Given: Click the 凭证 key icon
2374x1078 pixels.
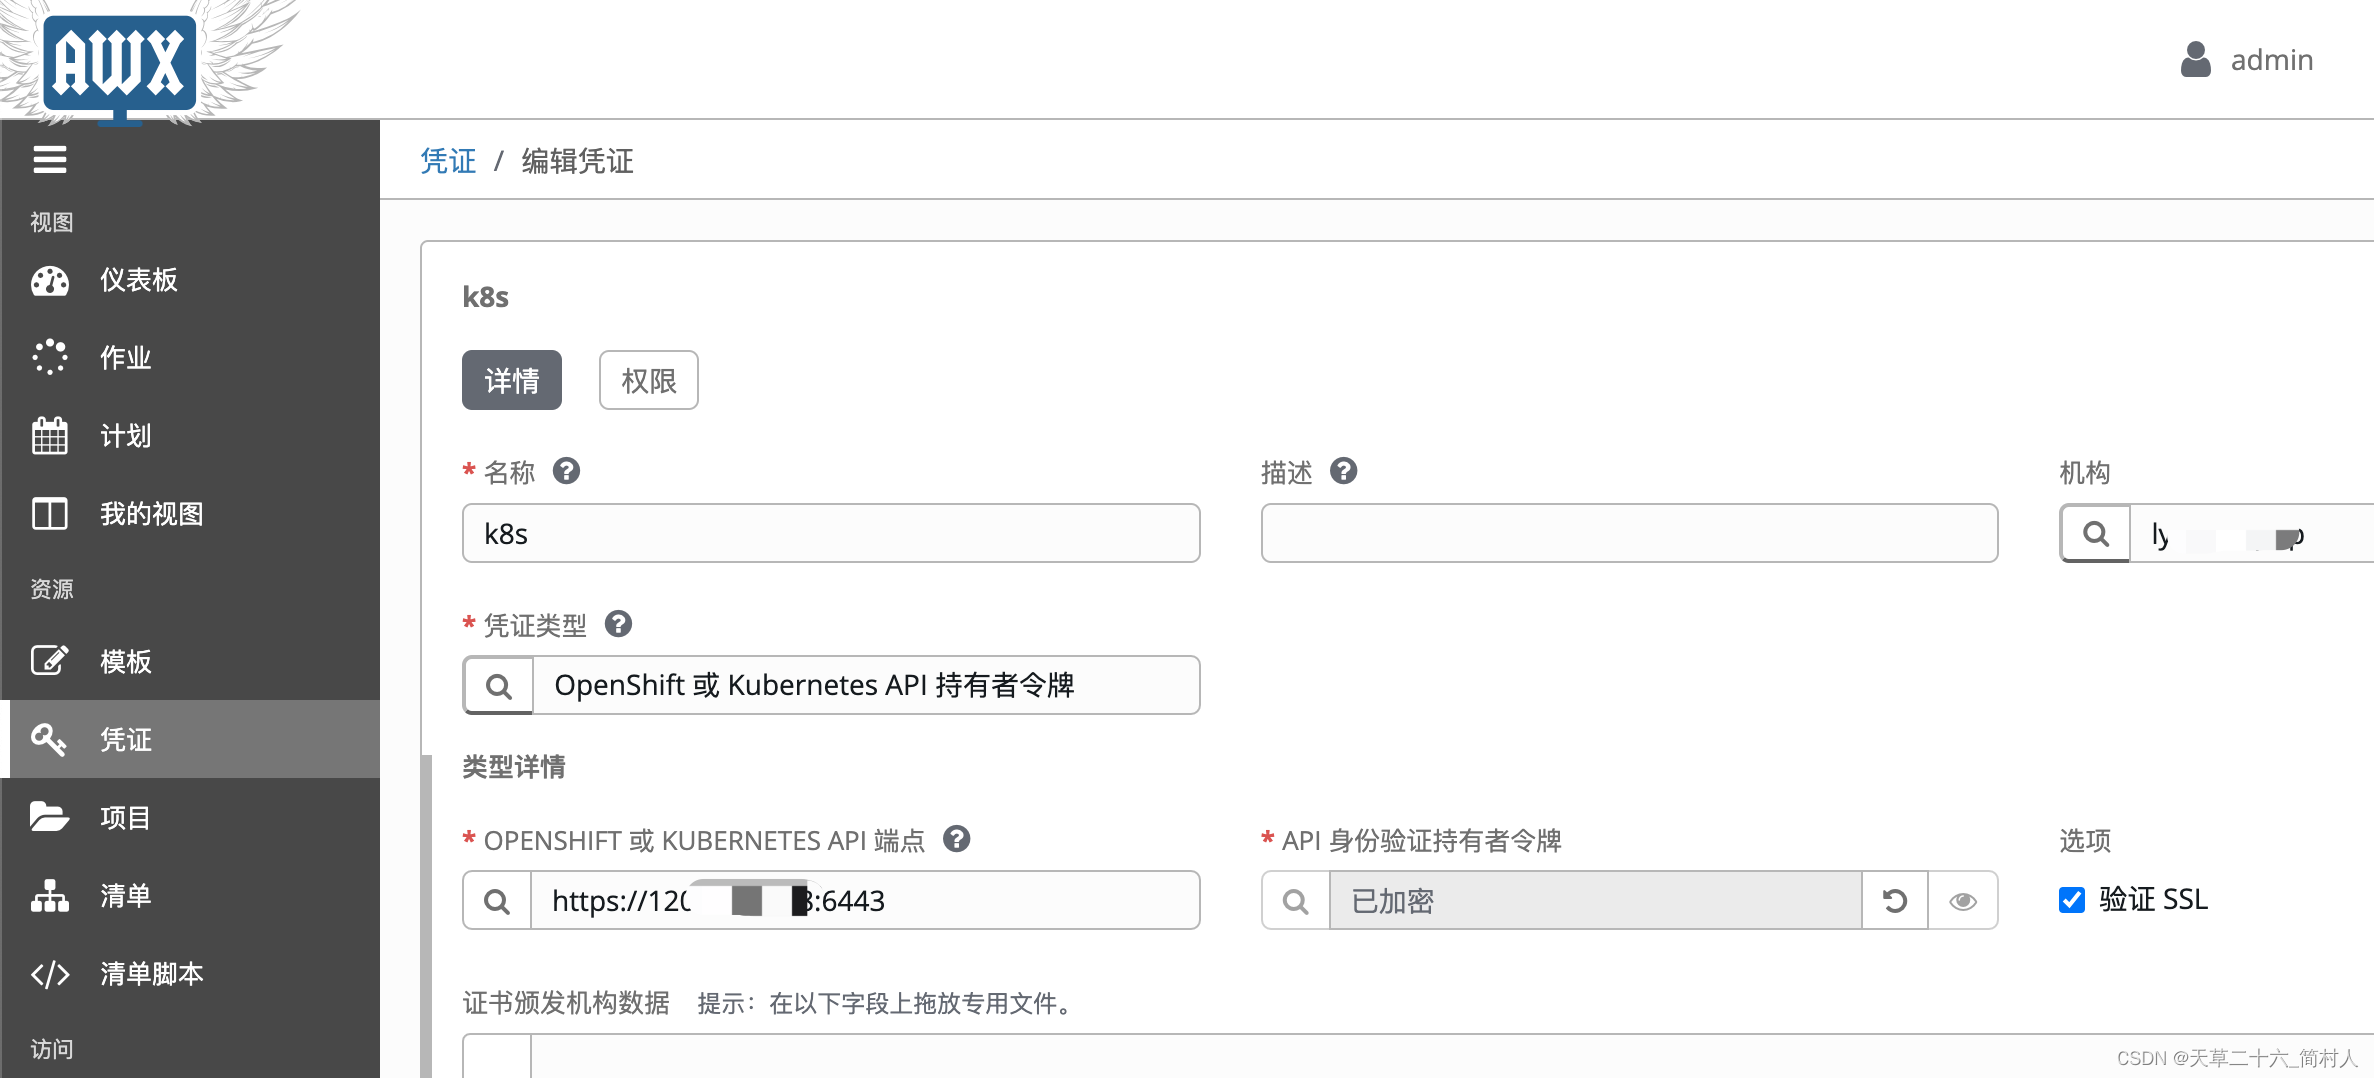Looking at the screenshot, I should (49, 739).
